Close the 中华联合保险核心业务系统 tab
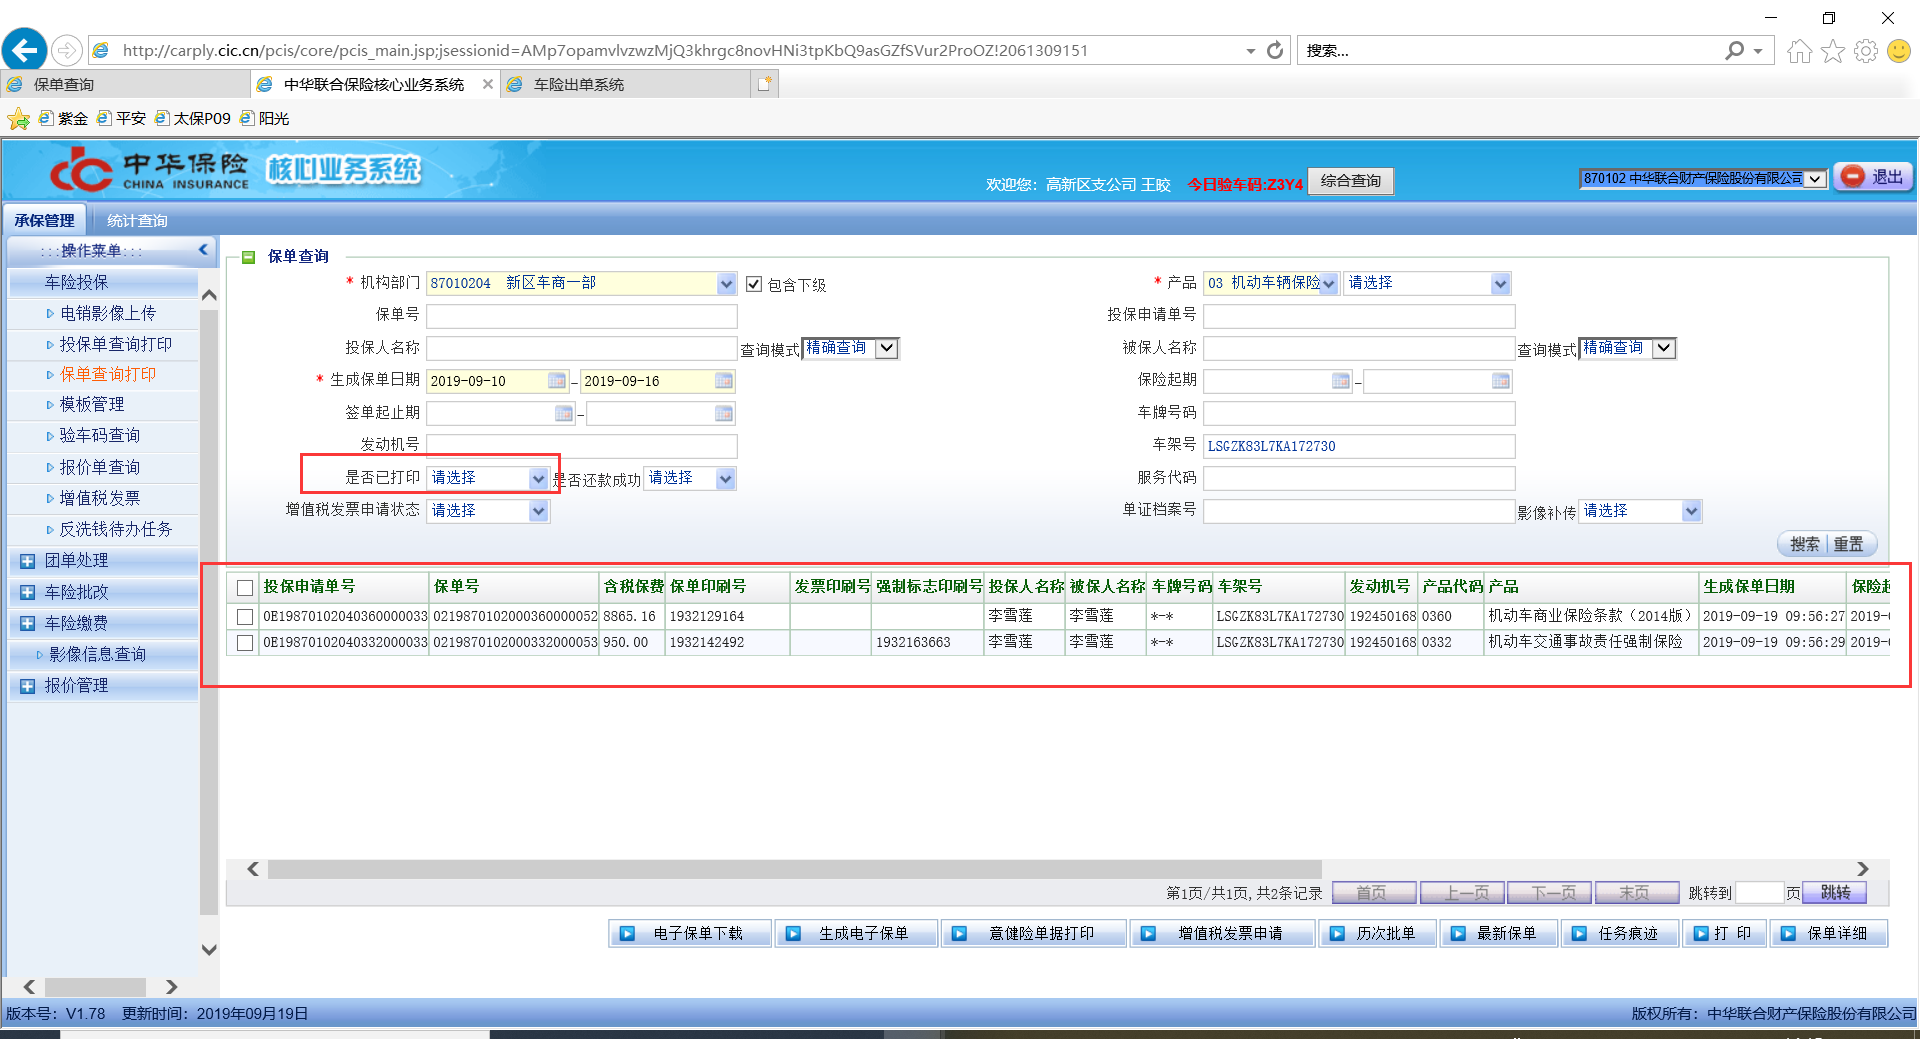1920x1039 pixels. (x=488, y=84)
